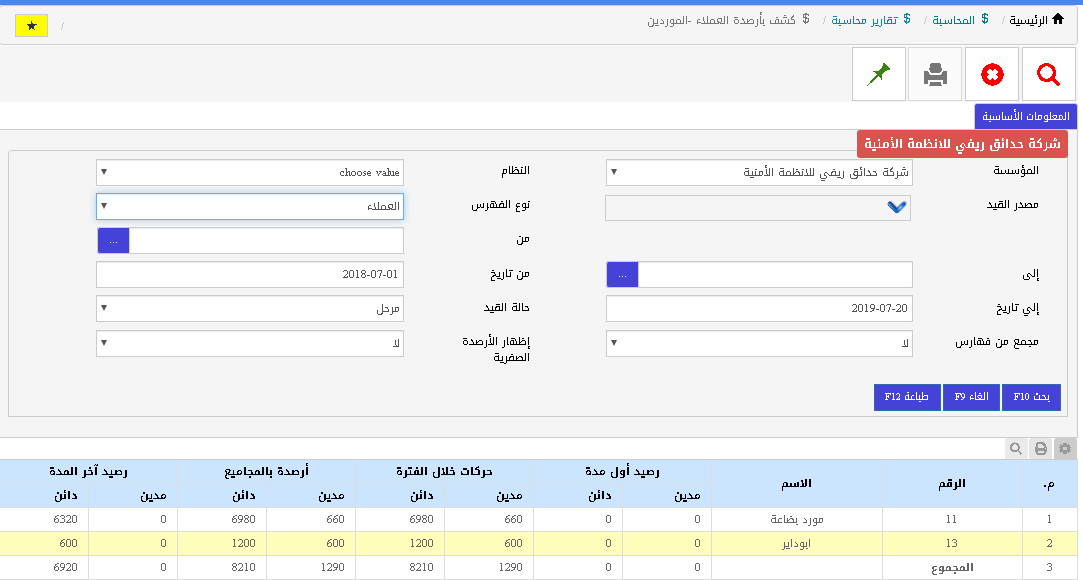Click the small grid search icon

tap(1016, 449)
